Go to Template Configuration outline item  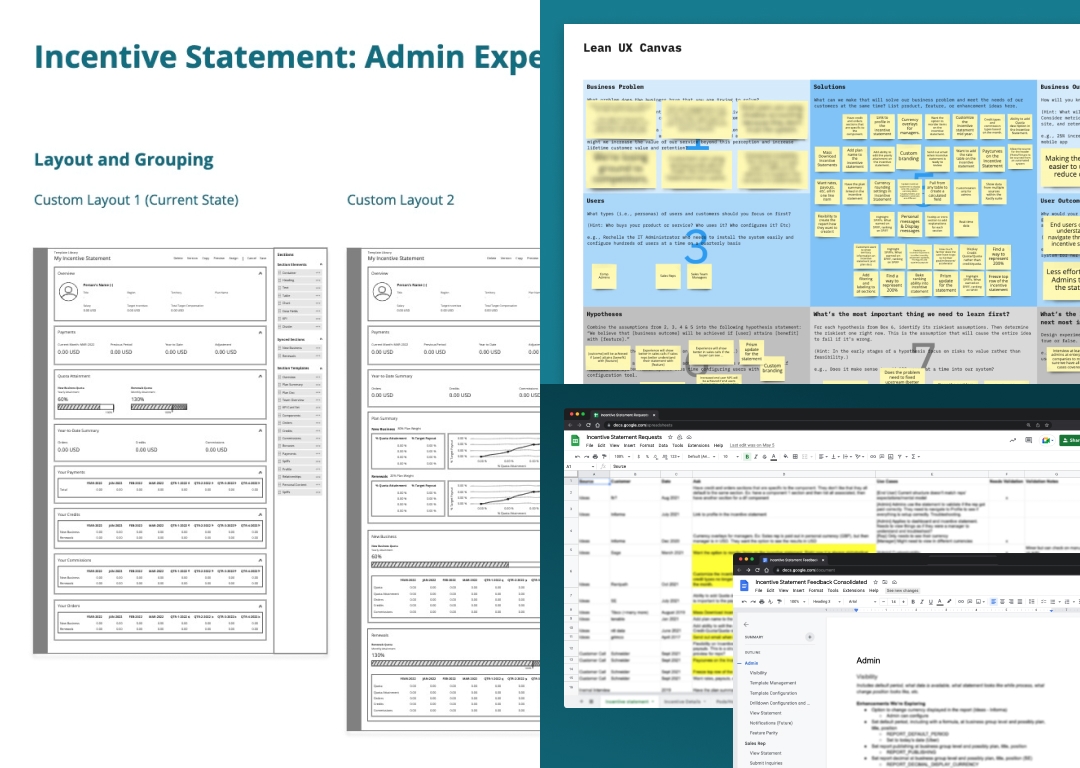(773, 693)
